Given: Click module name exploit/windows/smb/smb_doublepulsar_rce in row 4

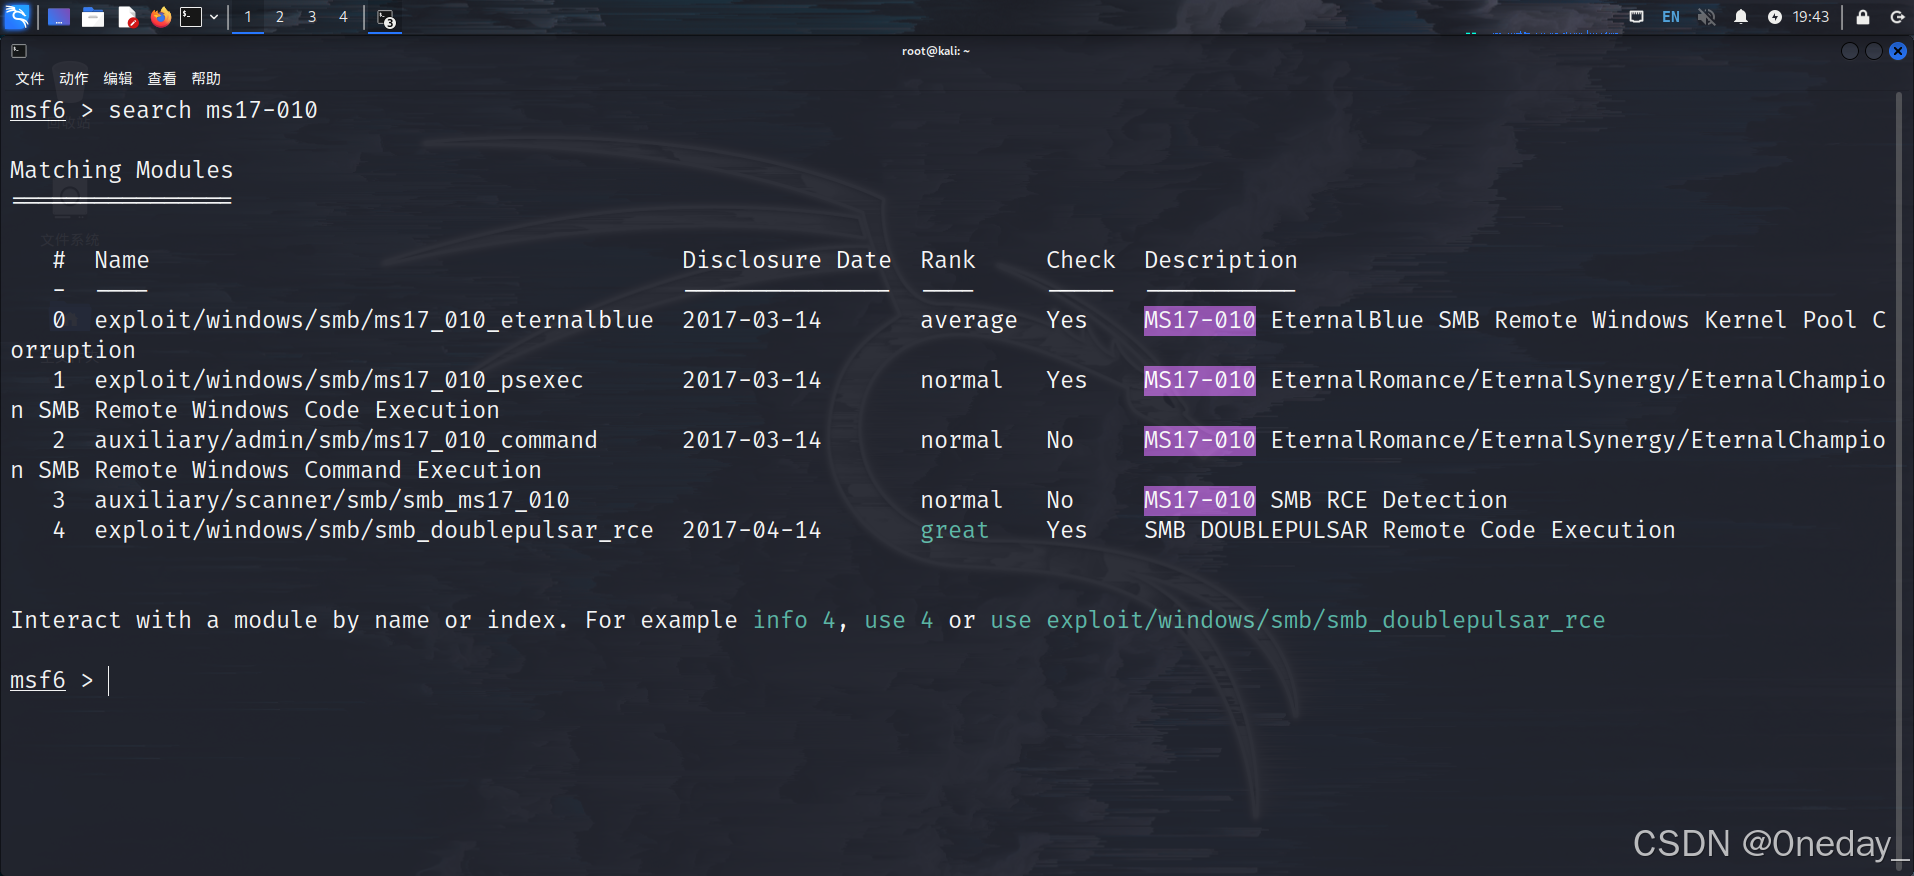Looking at the screenshot, I should coord(374,530).
